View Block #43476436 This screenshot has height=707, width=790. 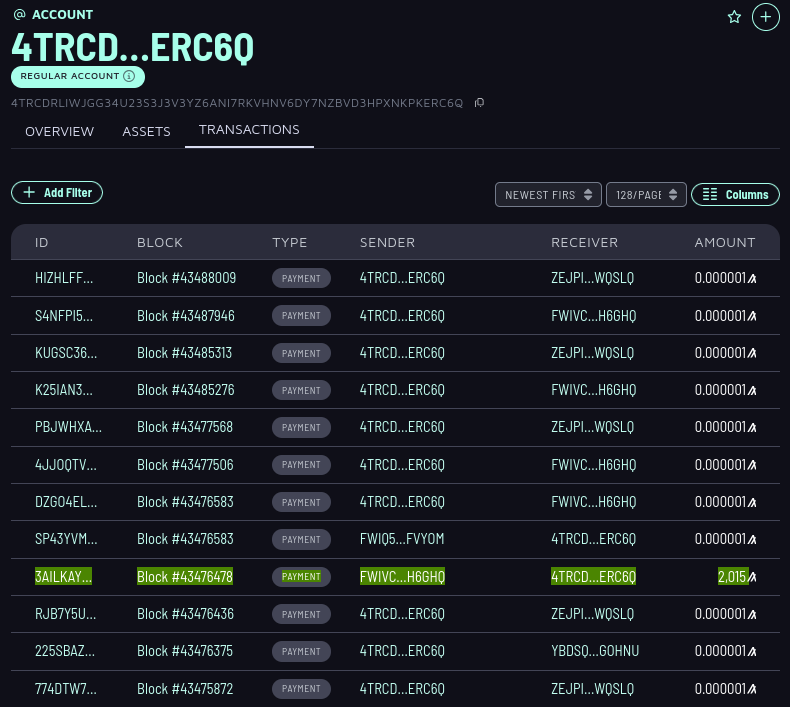[x=185, y=614]
